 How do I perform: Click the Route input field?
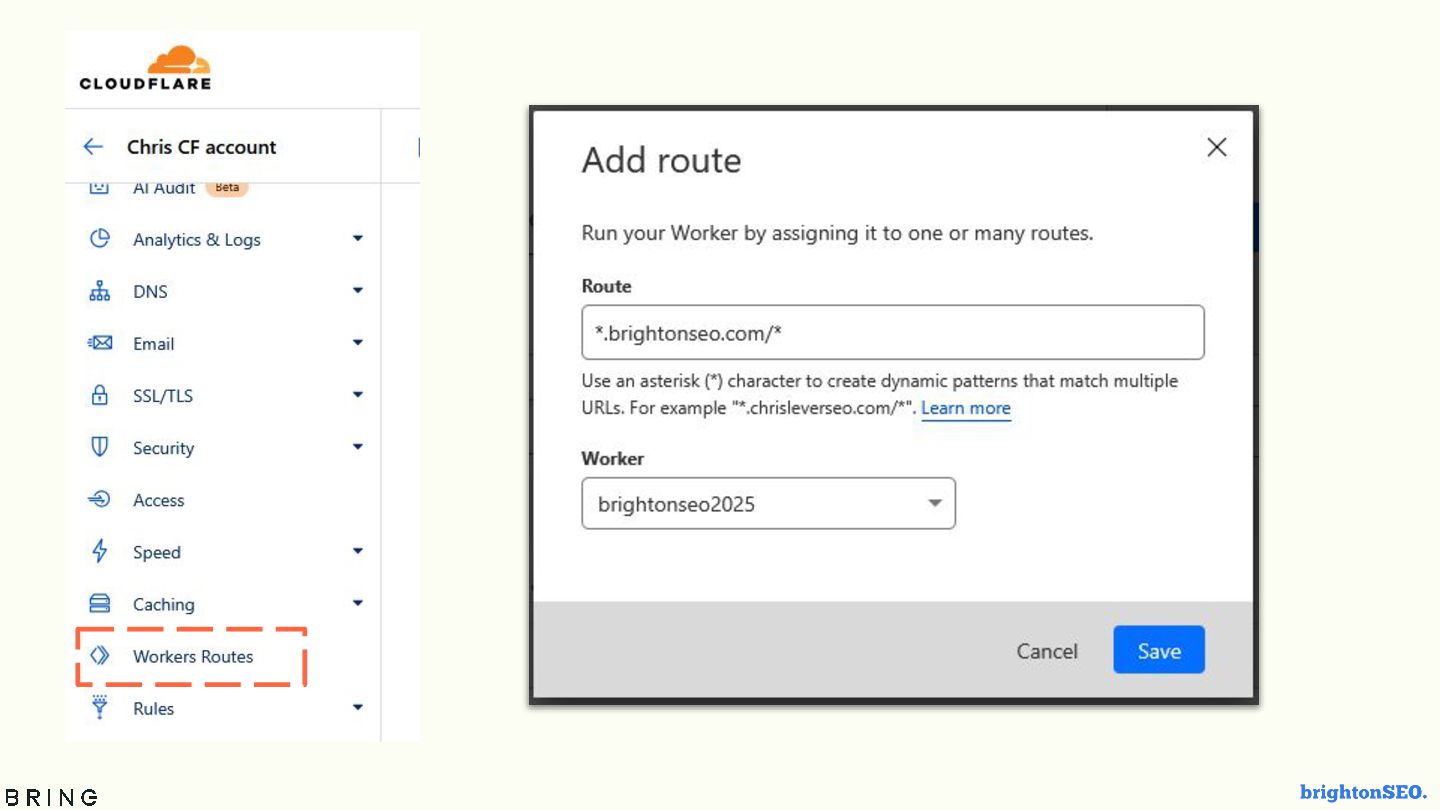893,332
